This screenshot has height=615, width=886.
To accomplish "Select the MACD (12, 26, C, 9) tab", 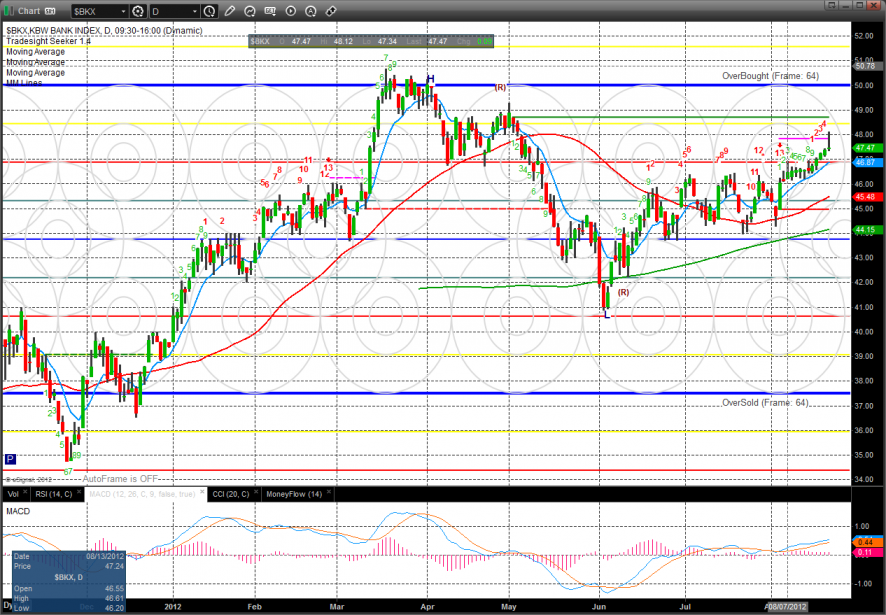I will click(x=142, y=494).
